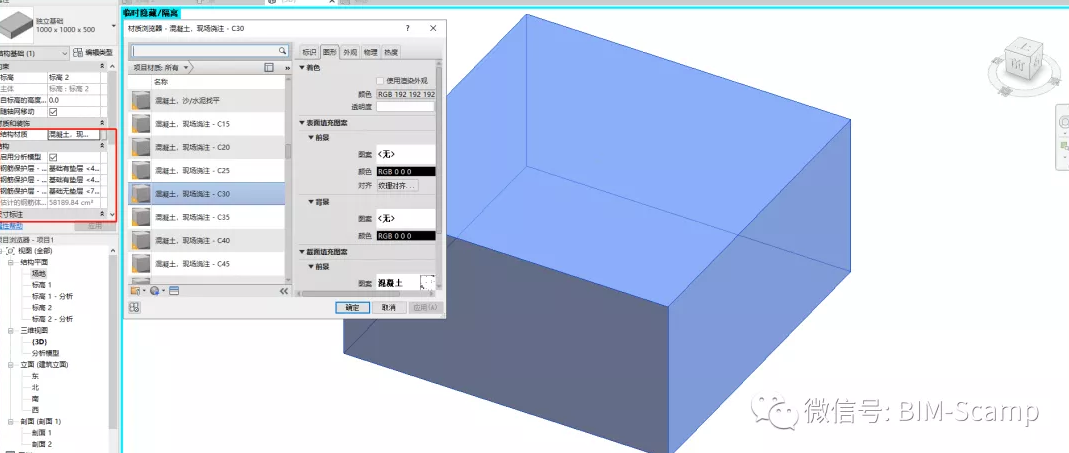This screenshot has height=453, width=1069.
Task: Open the type selector dropdown arrow
Action: coord(113,27)
